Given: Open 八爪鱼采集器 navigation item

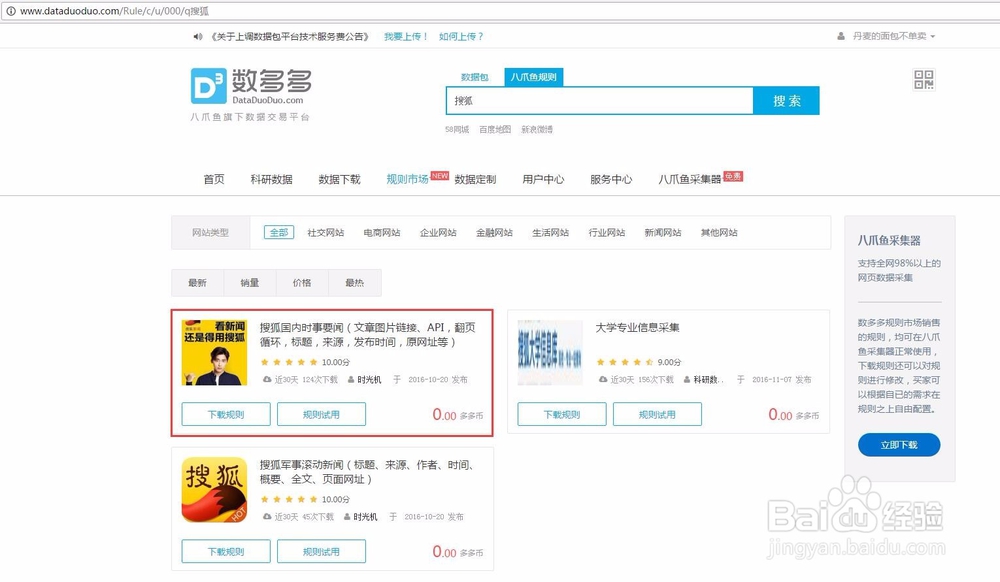Looking at the screenshot, I should [689, 179].
